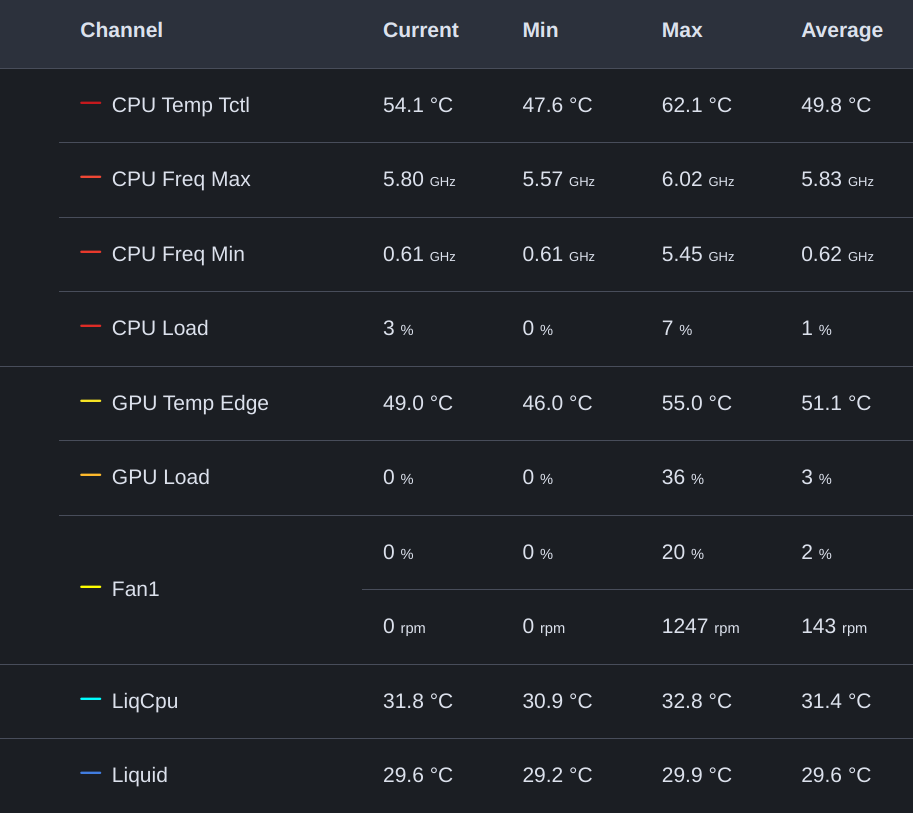Pick the Fan1 yellow color indicator
This screenshot has width=913, height=813.
point(90,587)
